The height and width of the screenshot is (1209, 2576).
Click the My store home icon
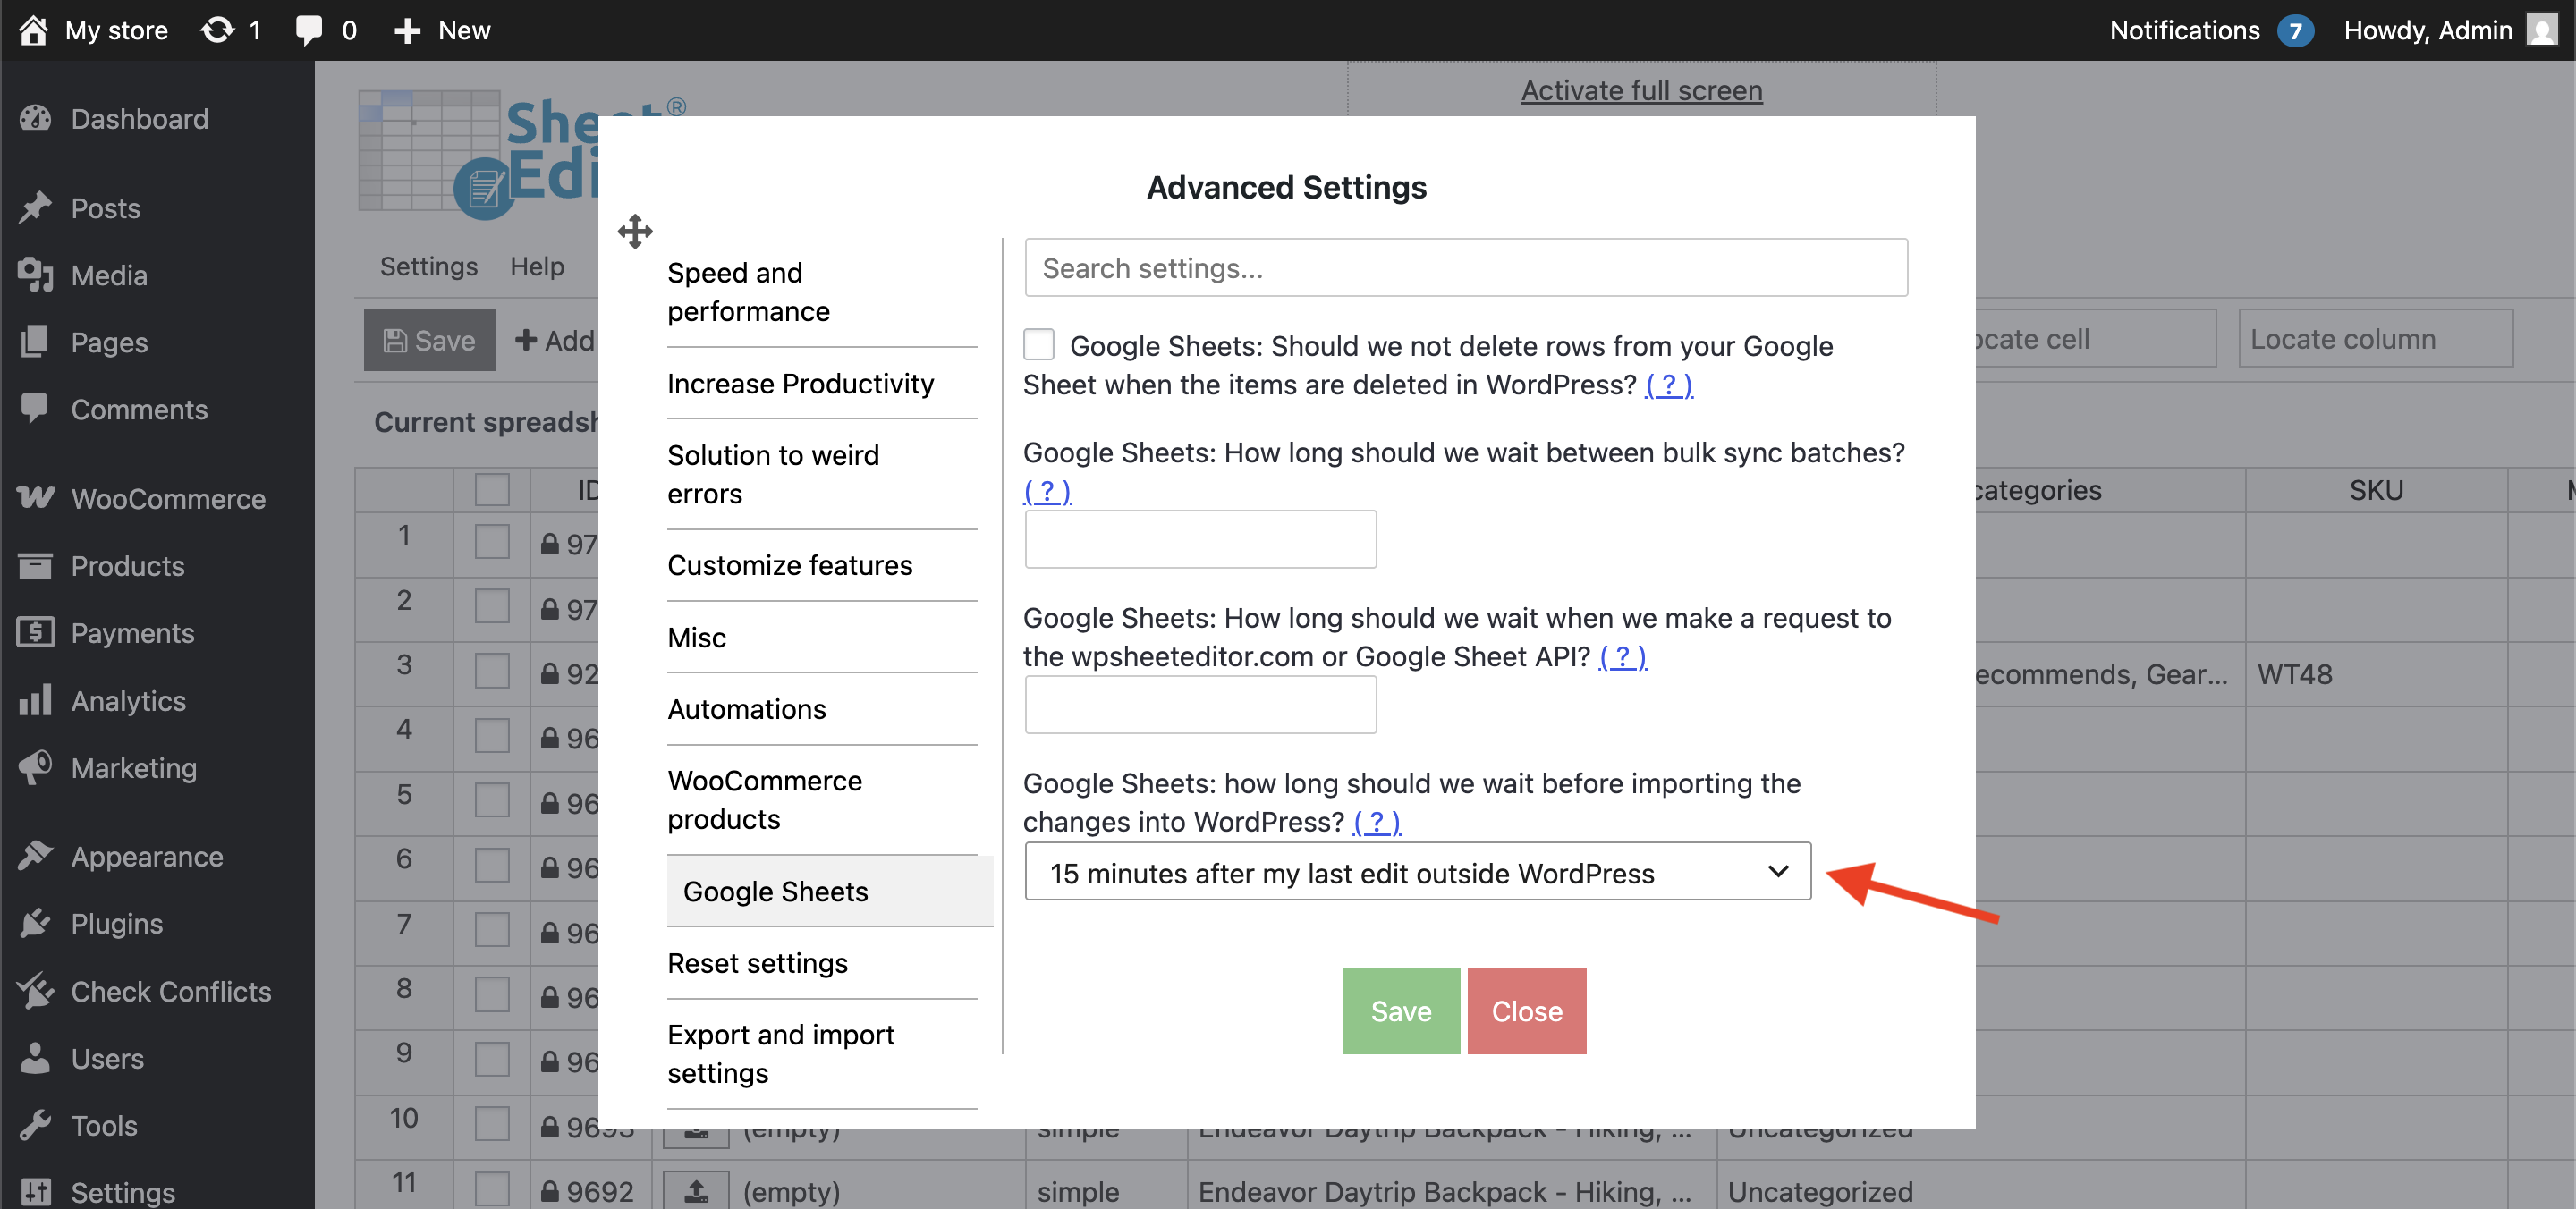click(x=33, y=30)
